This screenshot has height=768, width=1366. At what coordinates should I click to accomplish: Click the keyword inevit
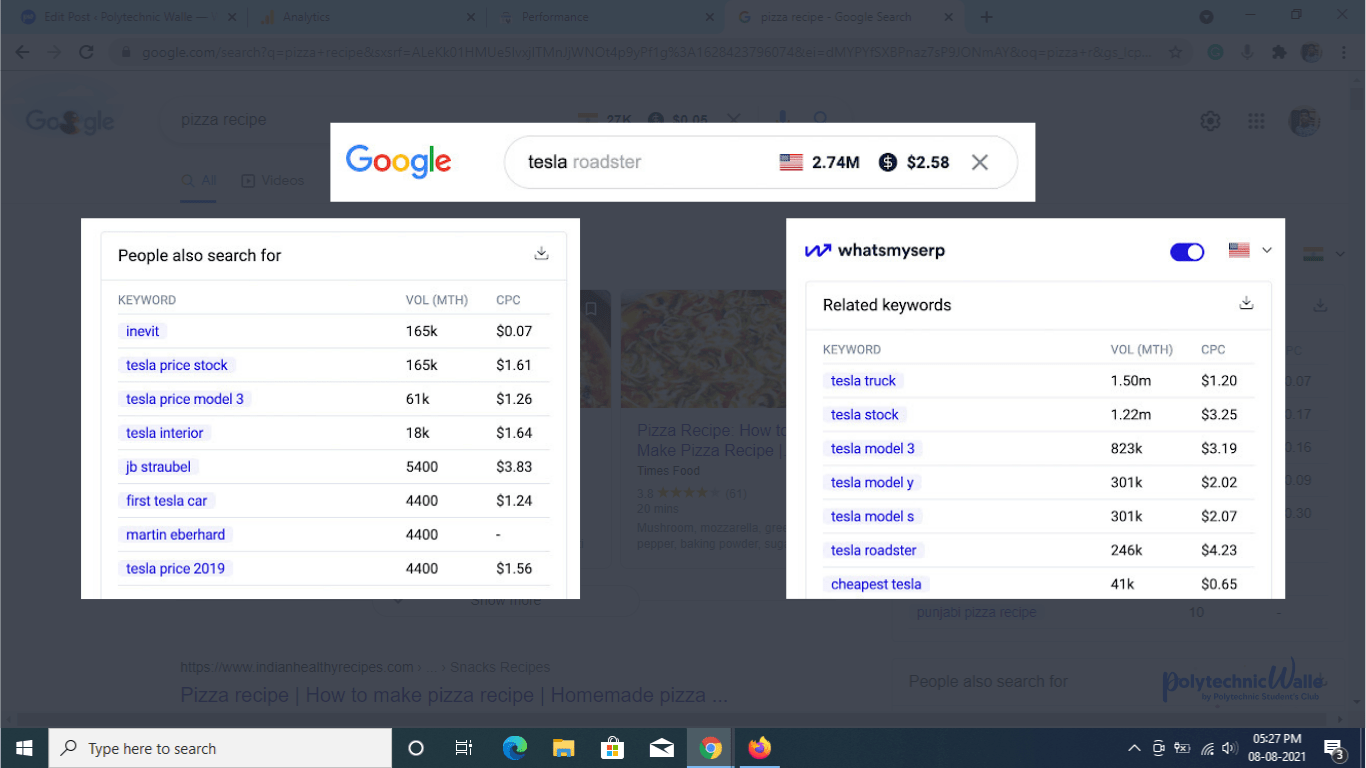[142, 331]
